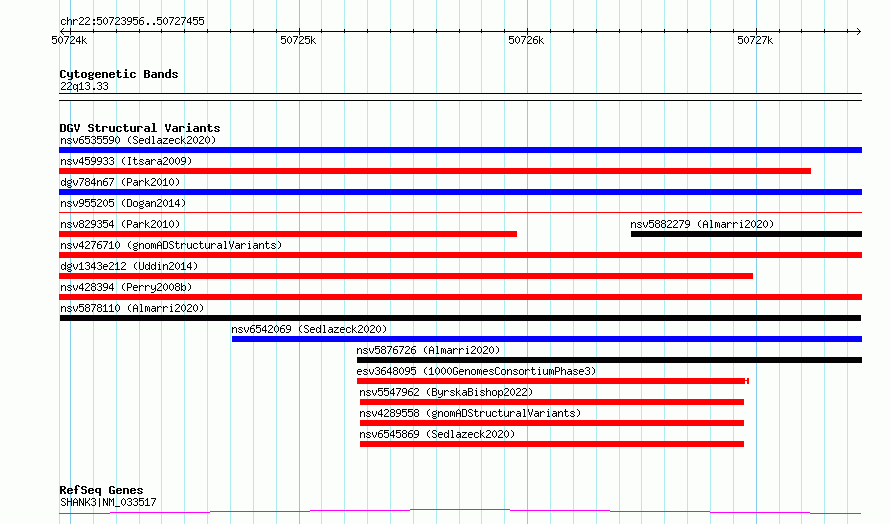Image resolution: width=890 pixels, height=524 pixels.
Task: Select the 22q13.33 band label
Action: click(x=84, y=86)
